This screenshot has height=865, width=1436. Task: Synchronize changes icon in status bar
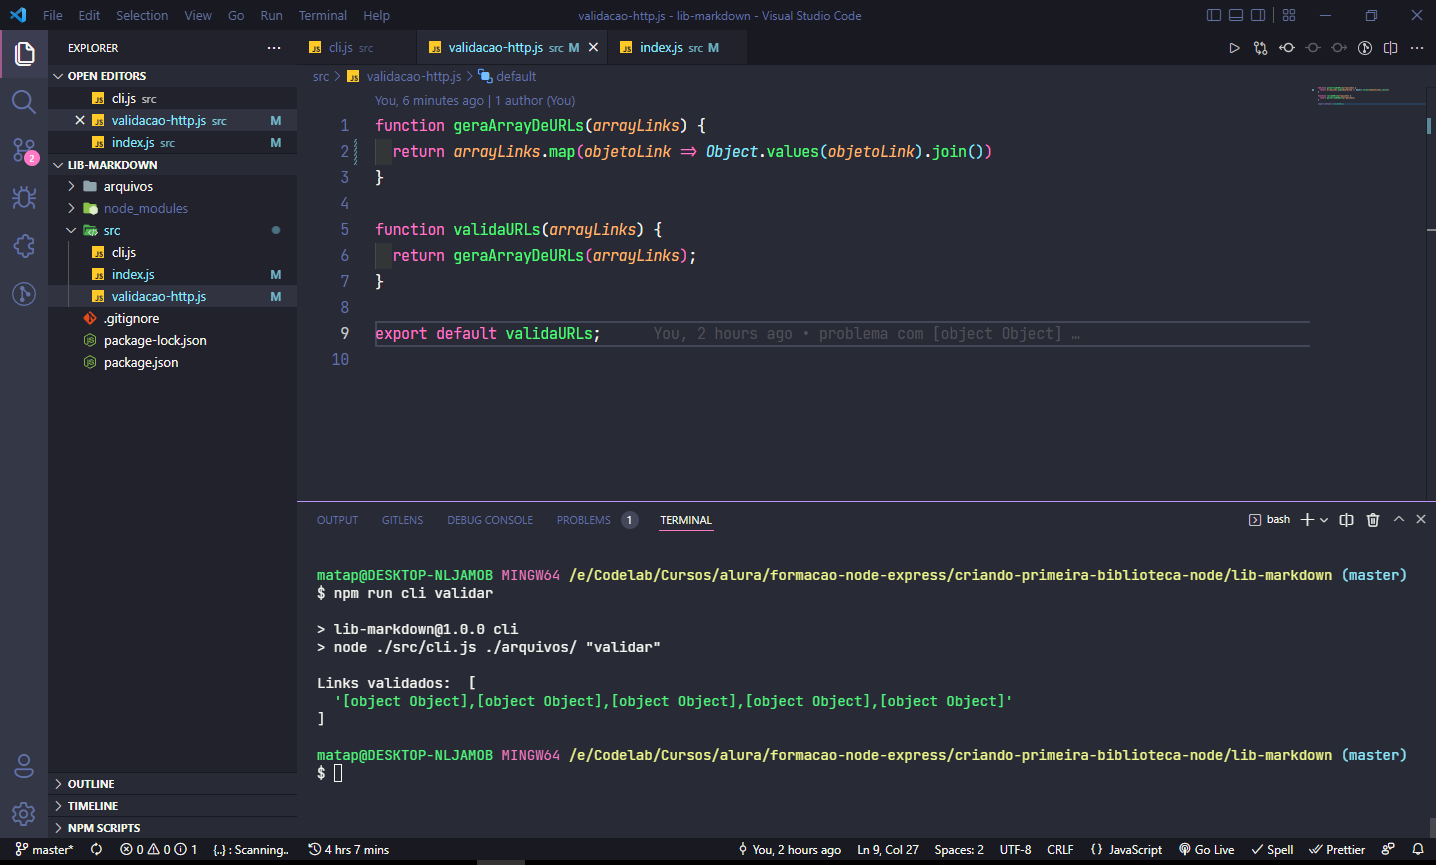(97, 849)
